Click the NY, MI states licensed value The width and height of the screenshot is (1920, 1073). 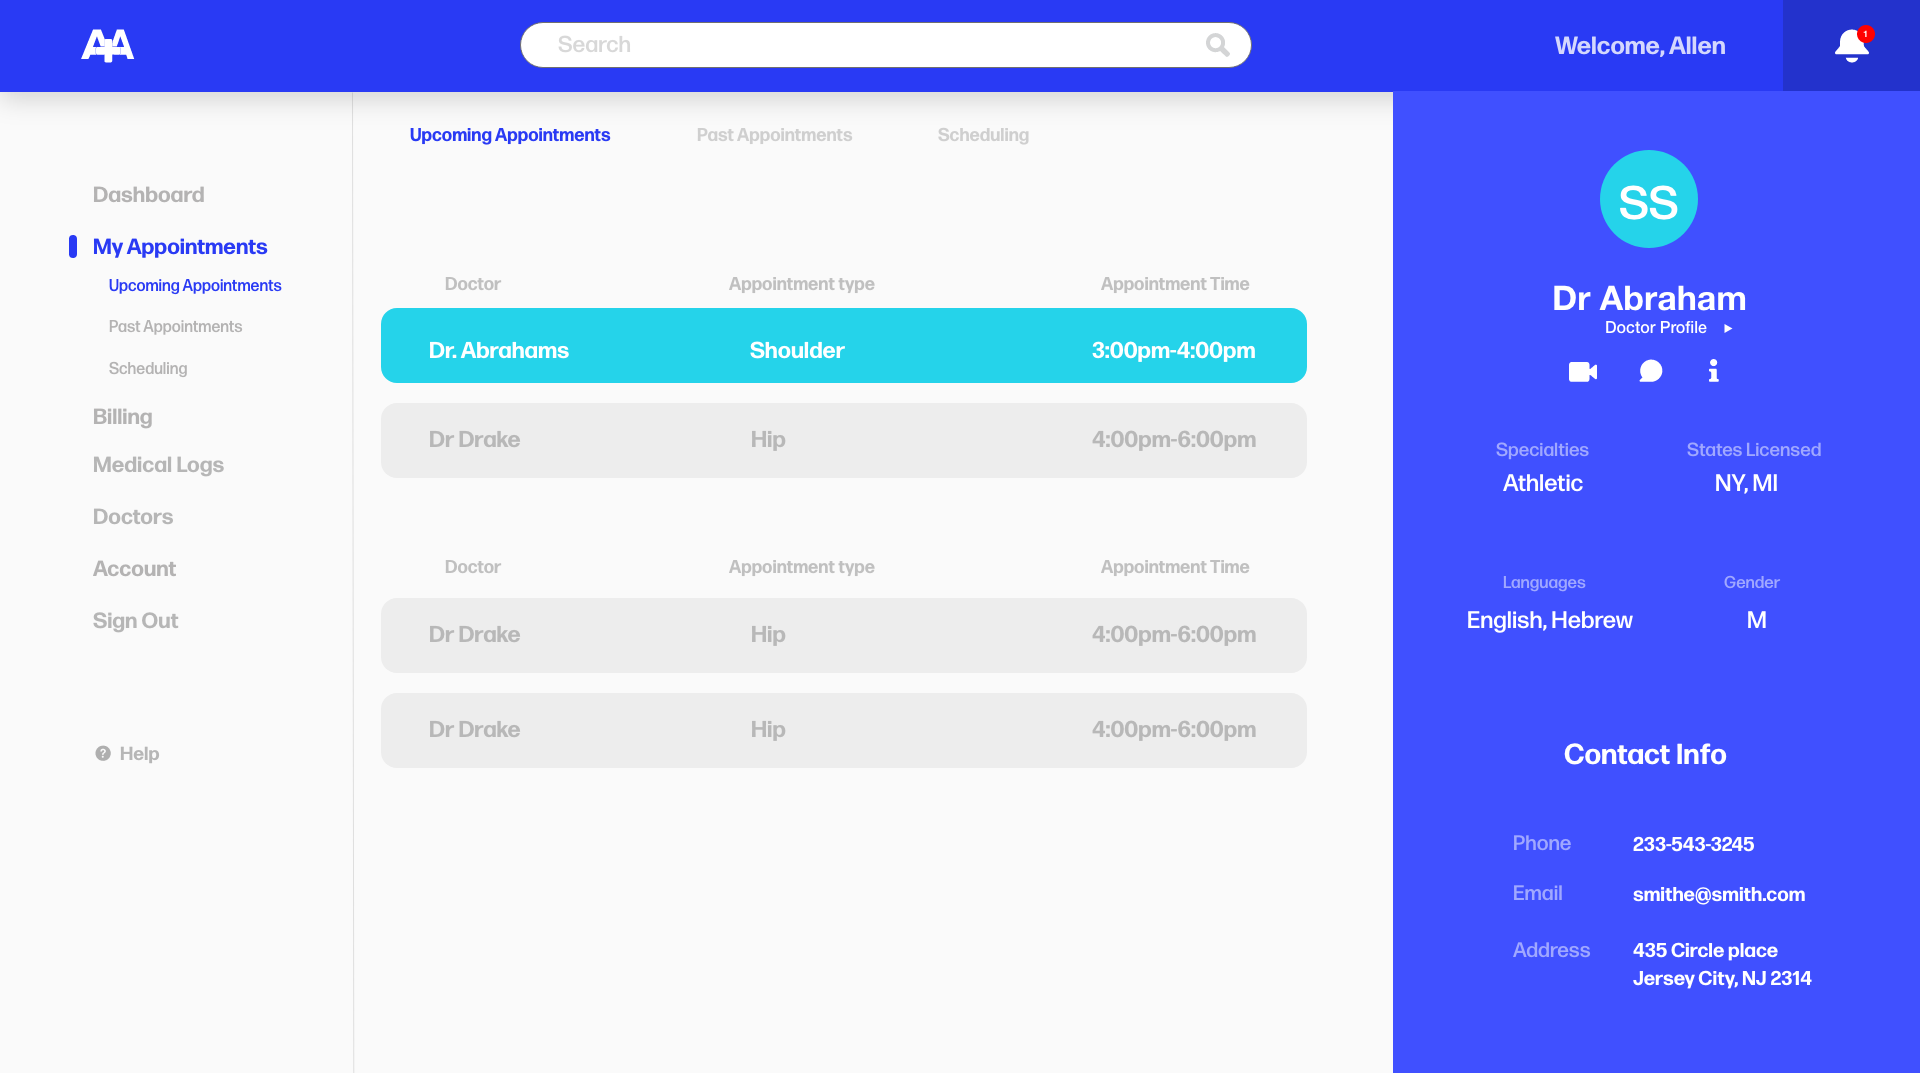click(1746, 484)
